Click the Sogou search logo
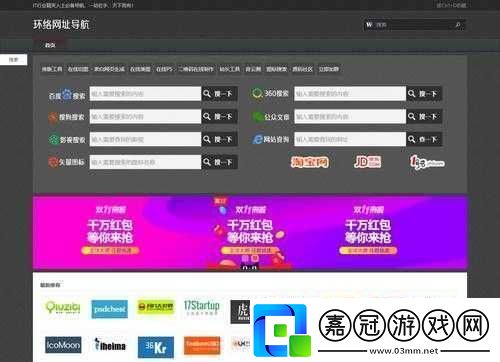Viewport: 500px width, 362px height. tap(67, 117)
